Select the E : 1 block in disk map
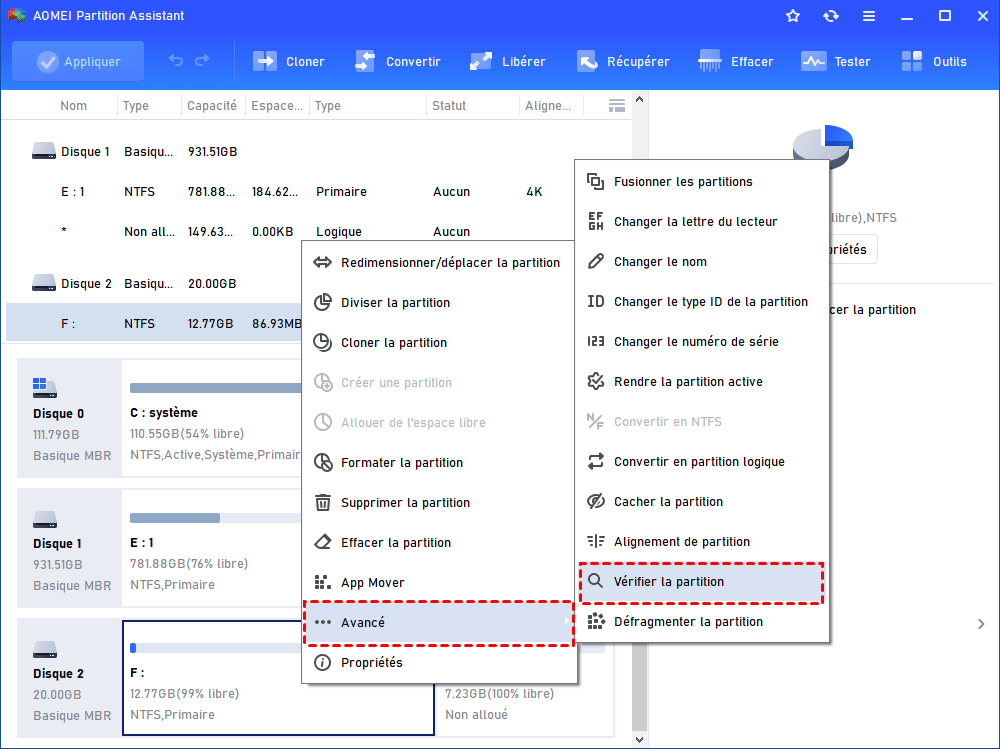 coord(212,548)
